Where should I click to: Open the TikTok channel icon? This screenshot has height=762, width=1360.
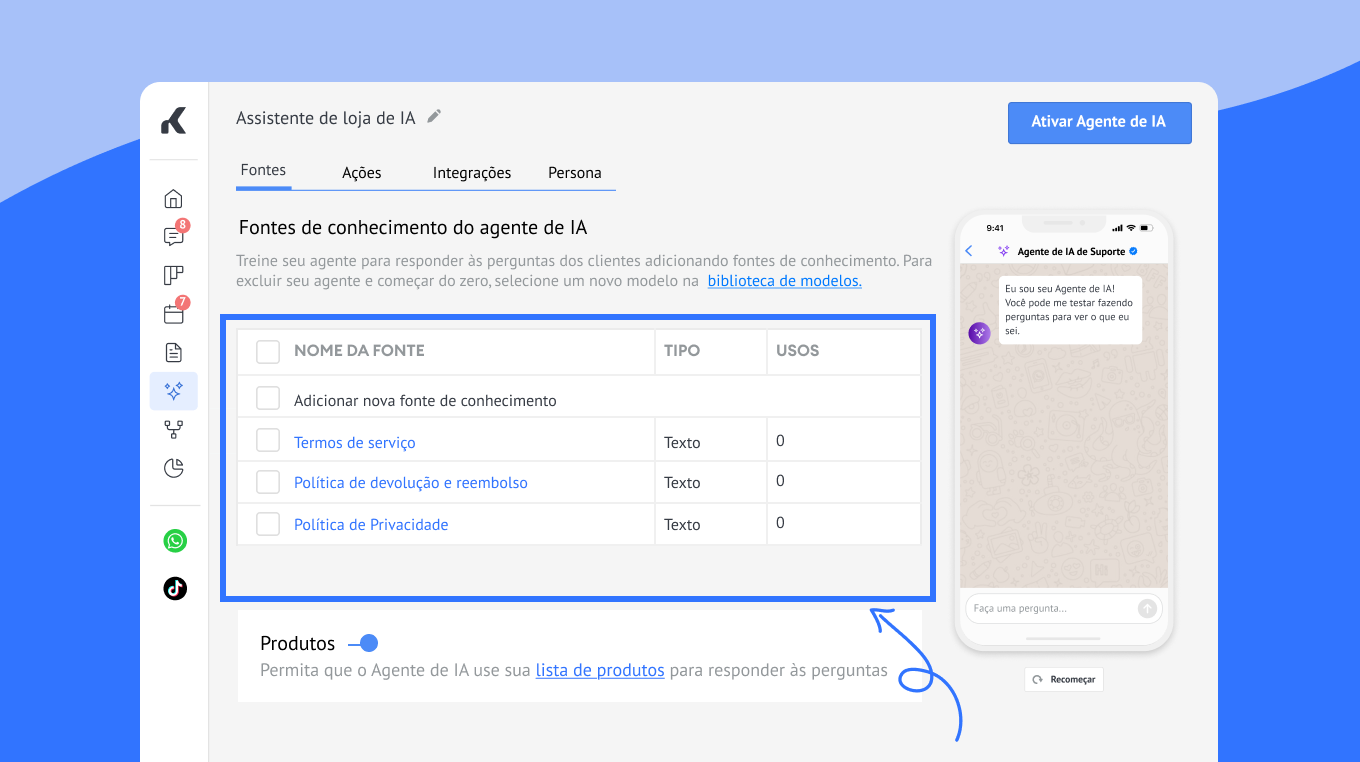175,588
